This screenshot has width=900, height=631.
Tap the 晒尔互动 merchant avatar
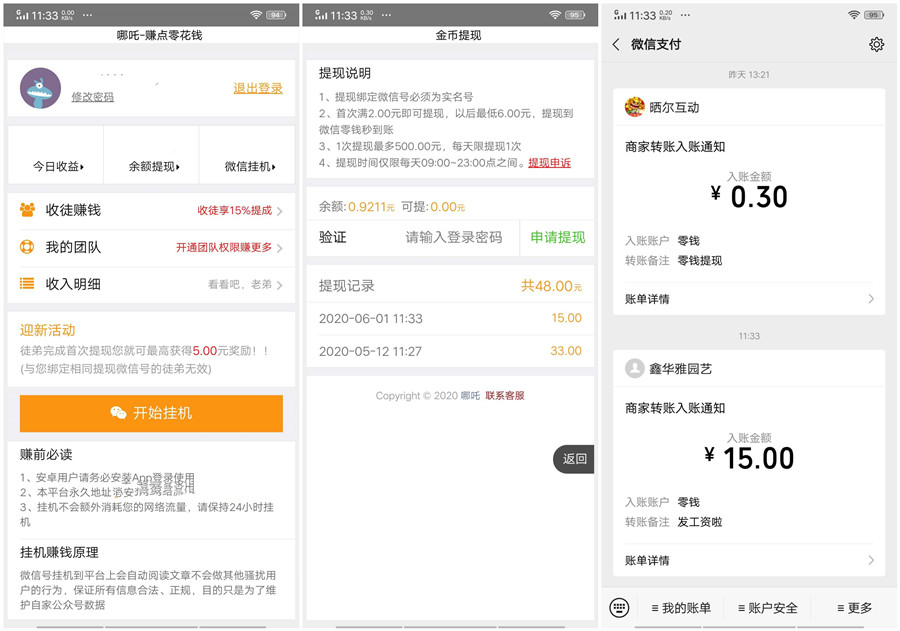coord(634,107)
